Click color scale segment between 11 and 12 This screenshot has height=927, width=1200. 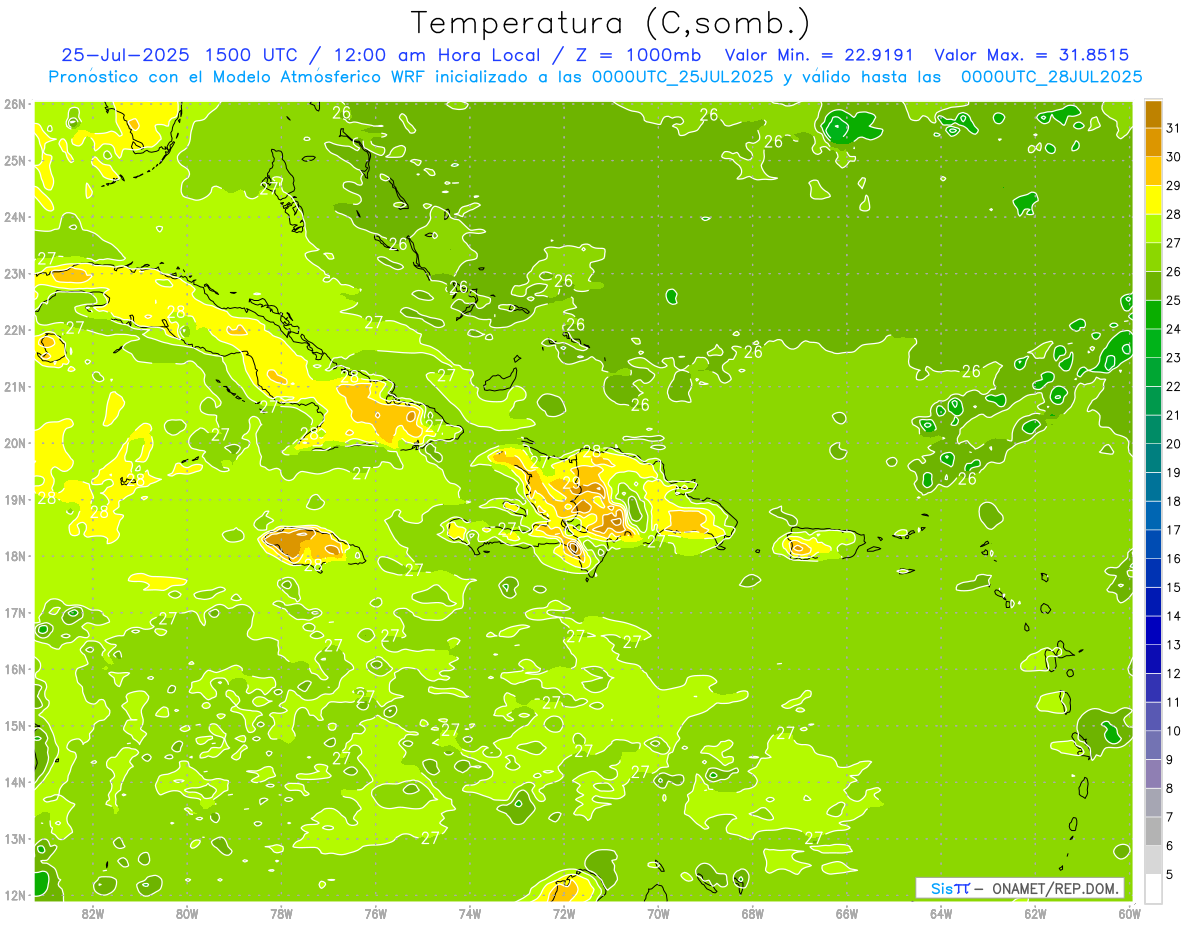point(1153,688)
